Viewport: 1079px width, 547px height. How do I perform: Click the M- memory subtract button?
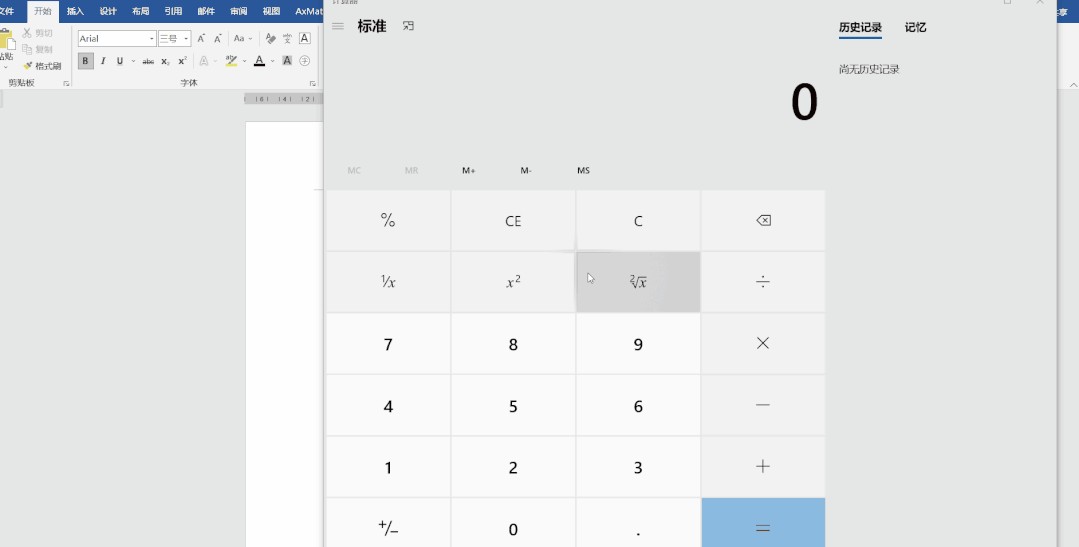point(526,171)
